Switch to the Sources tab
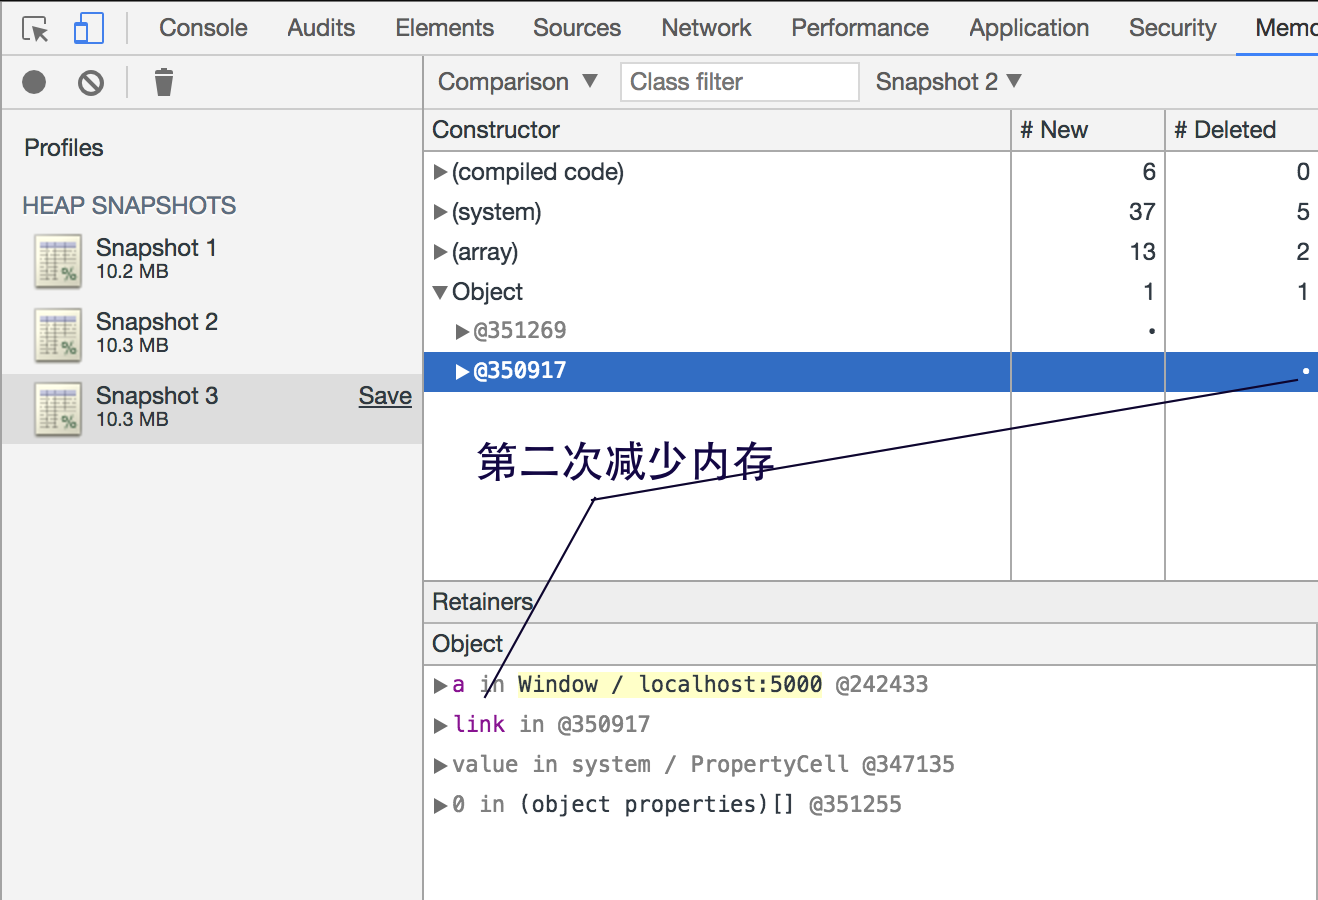This screenshot has height=900, width=1318. pyautogui.click(x=577, y=28)
